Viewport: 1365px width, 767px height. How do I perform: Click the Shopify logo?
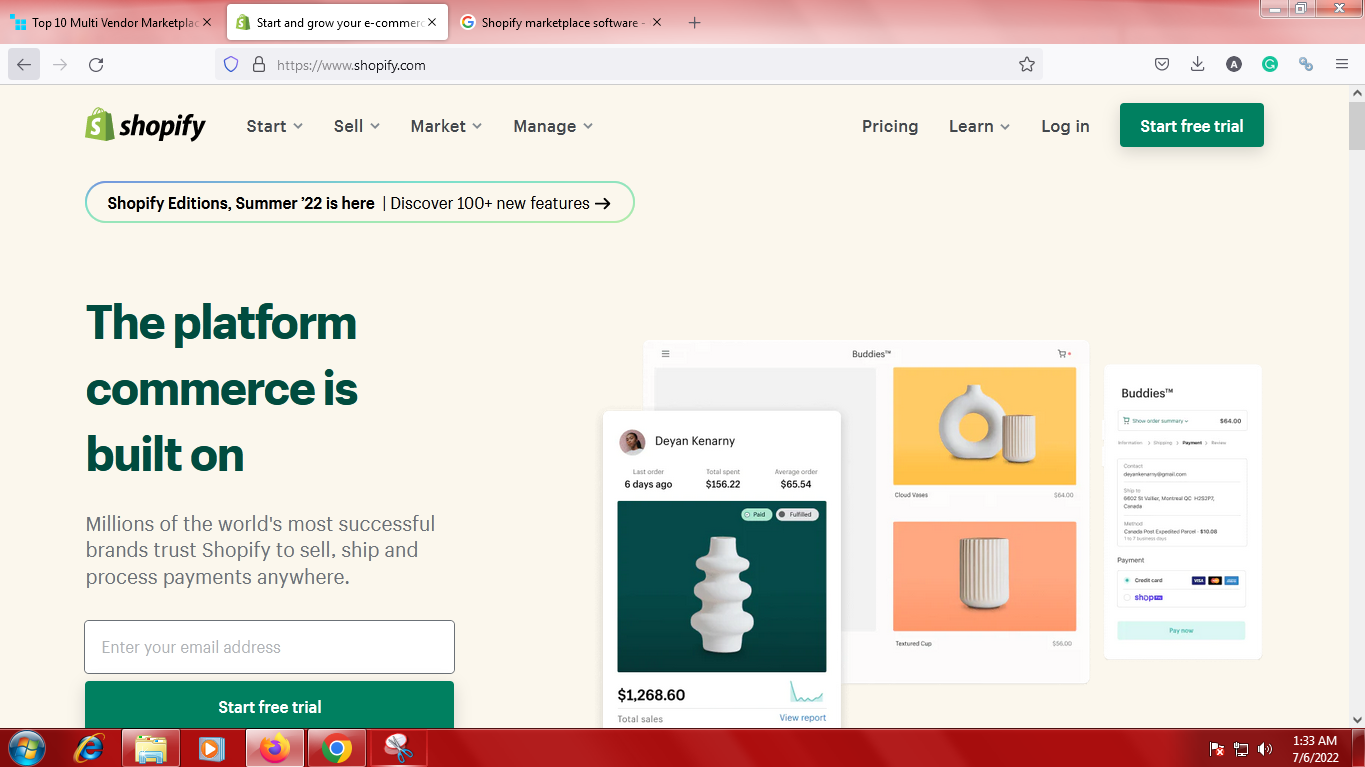pyautogui.click(x=145, y=126)
